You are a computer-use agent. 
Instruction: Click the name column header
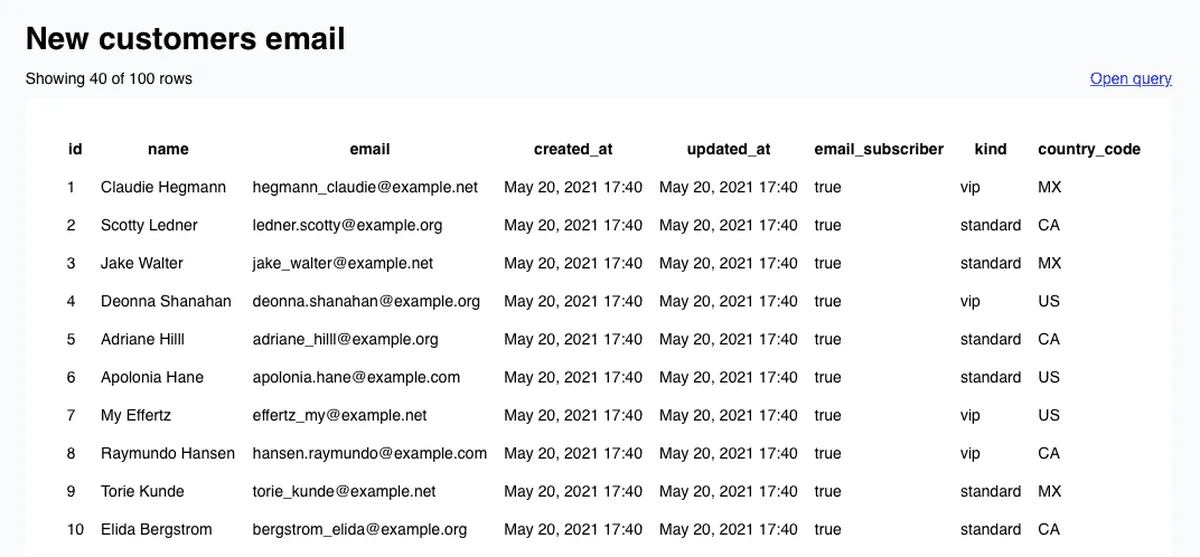point(168,149)
